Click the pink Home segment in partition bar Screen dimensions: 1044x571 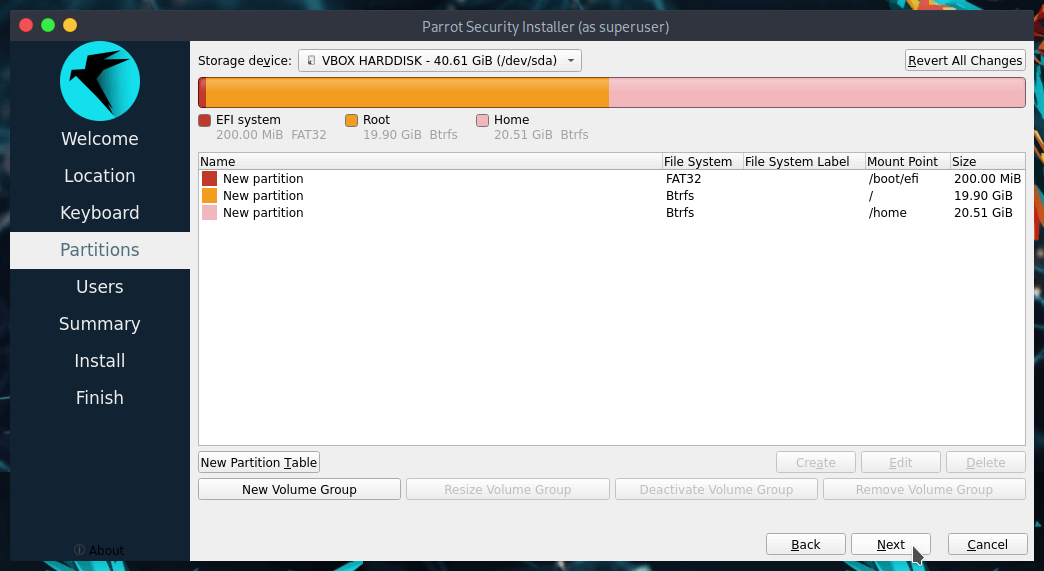pos(816,93)
